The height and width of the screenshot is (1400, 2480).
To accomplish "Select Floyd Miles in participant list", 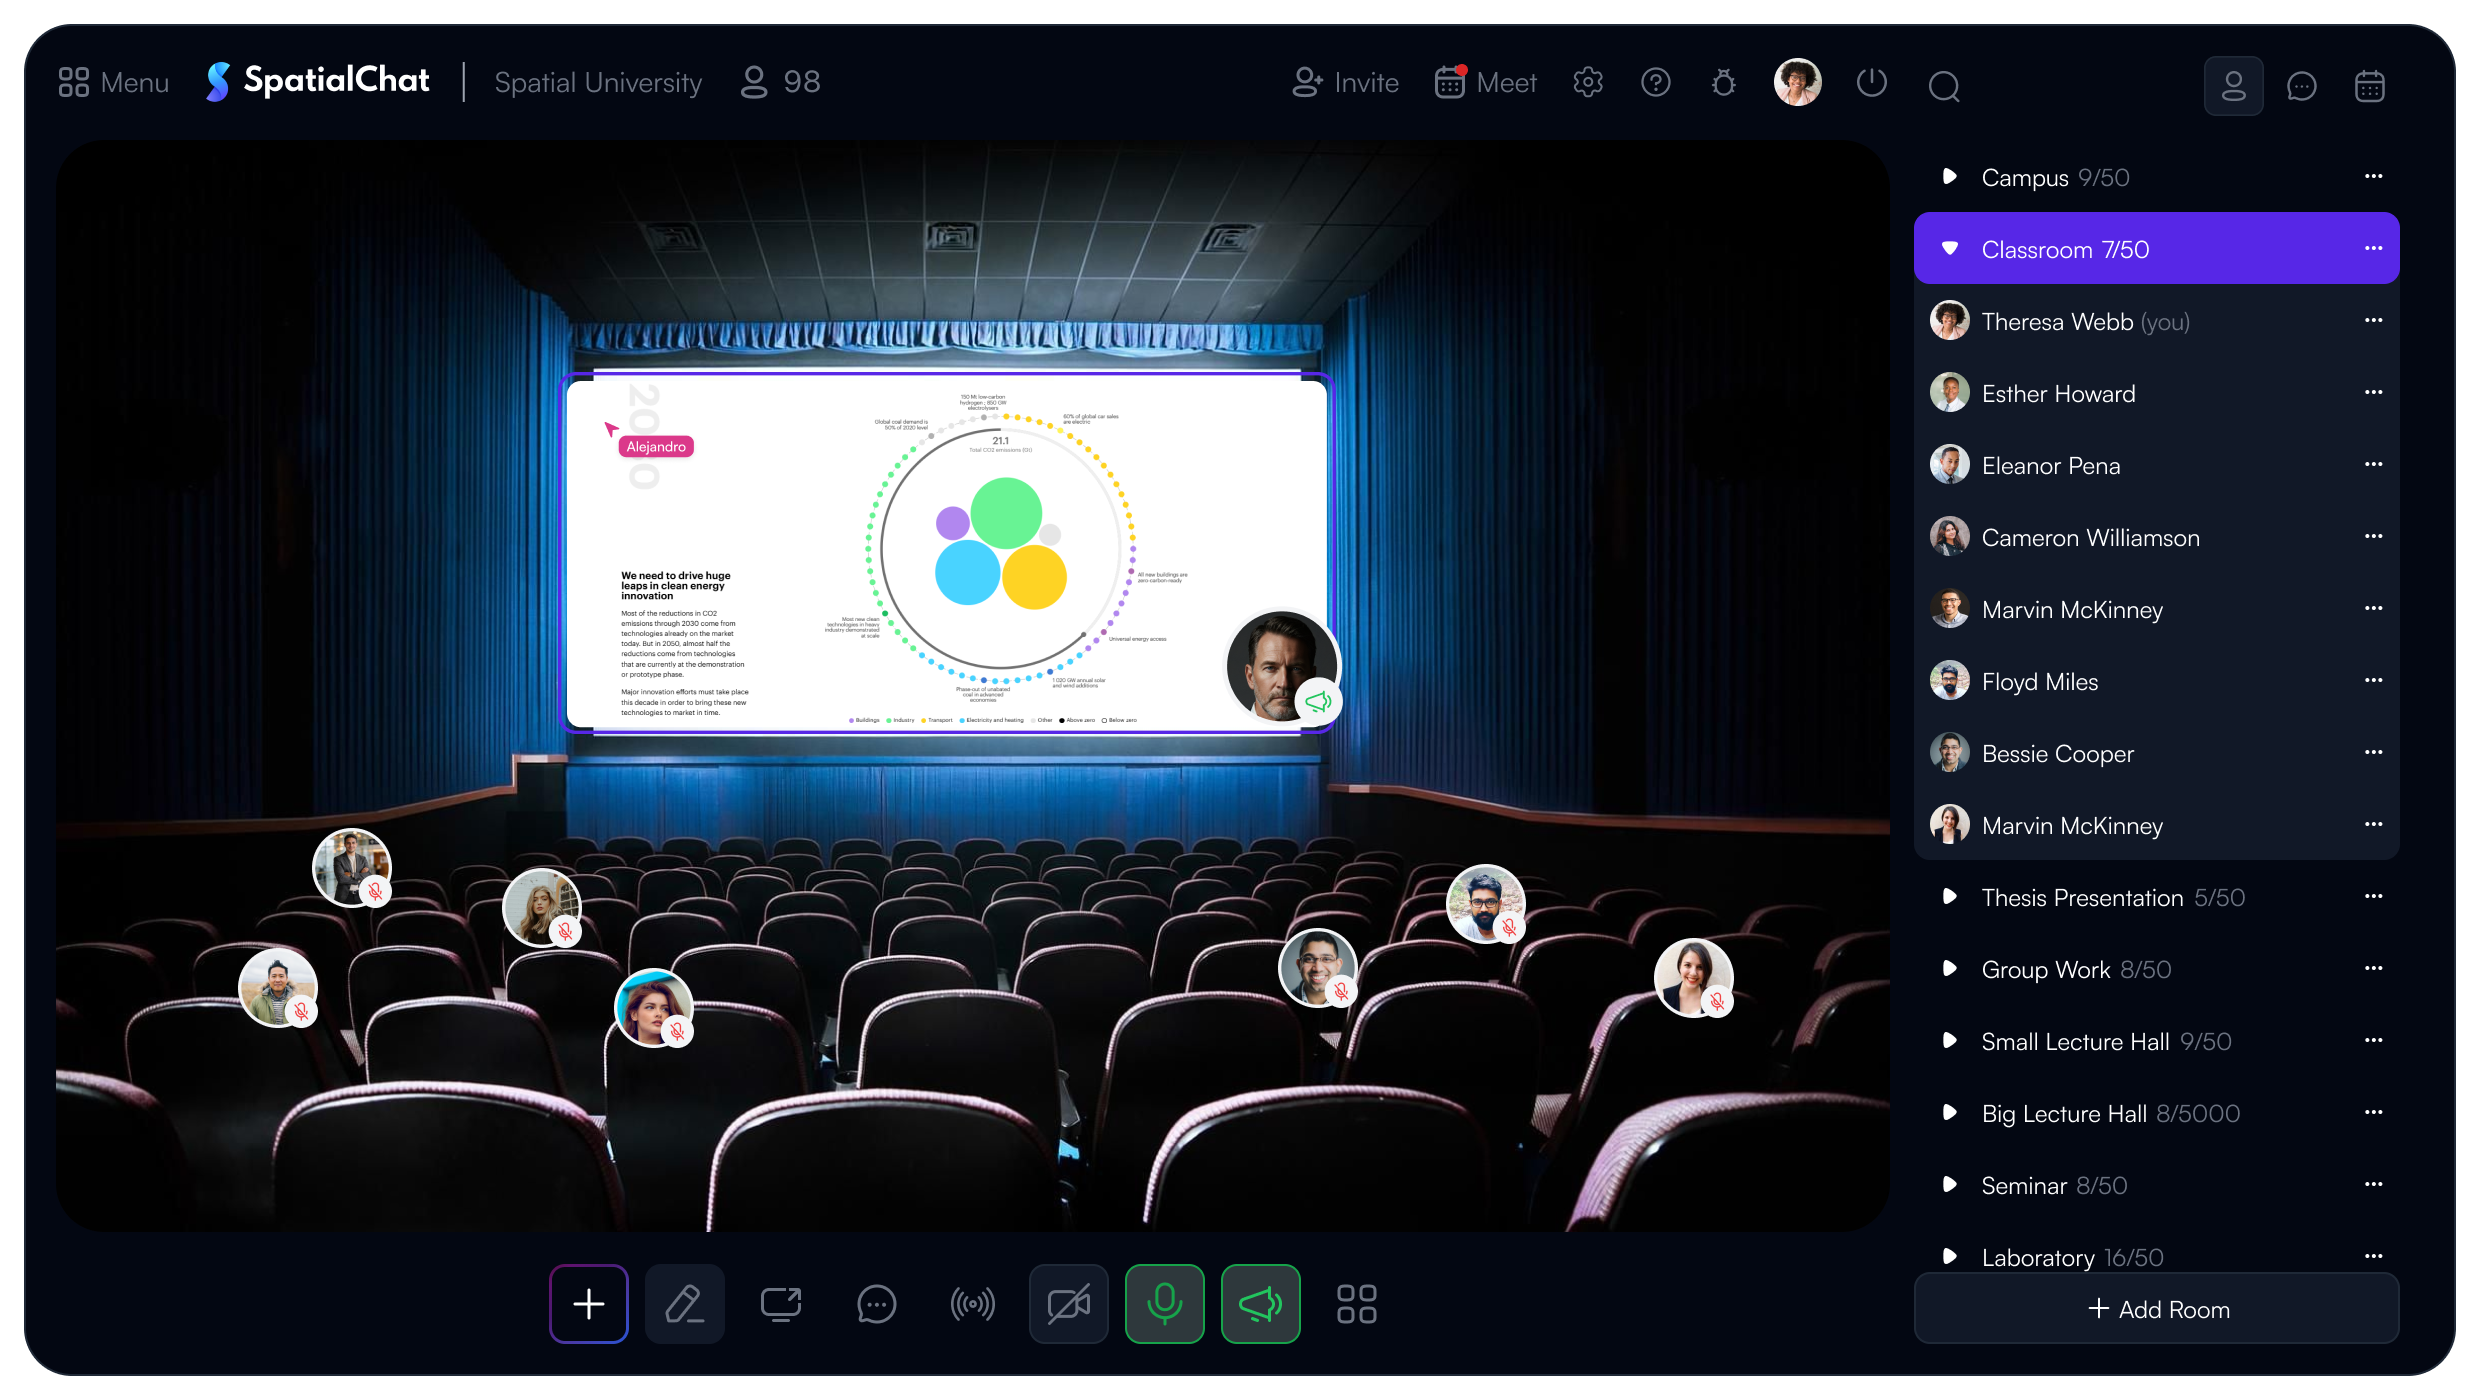I will tap(2156, 681).
